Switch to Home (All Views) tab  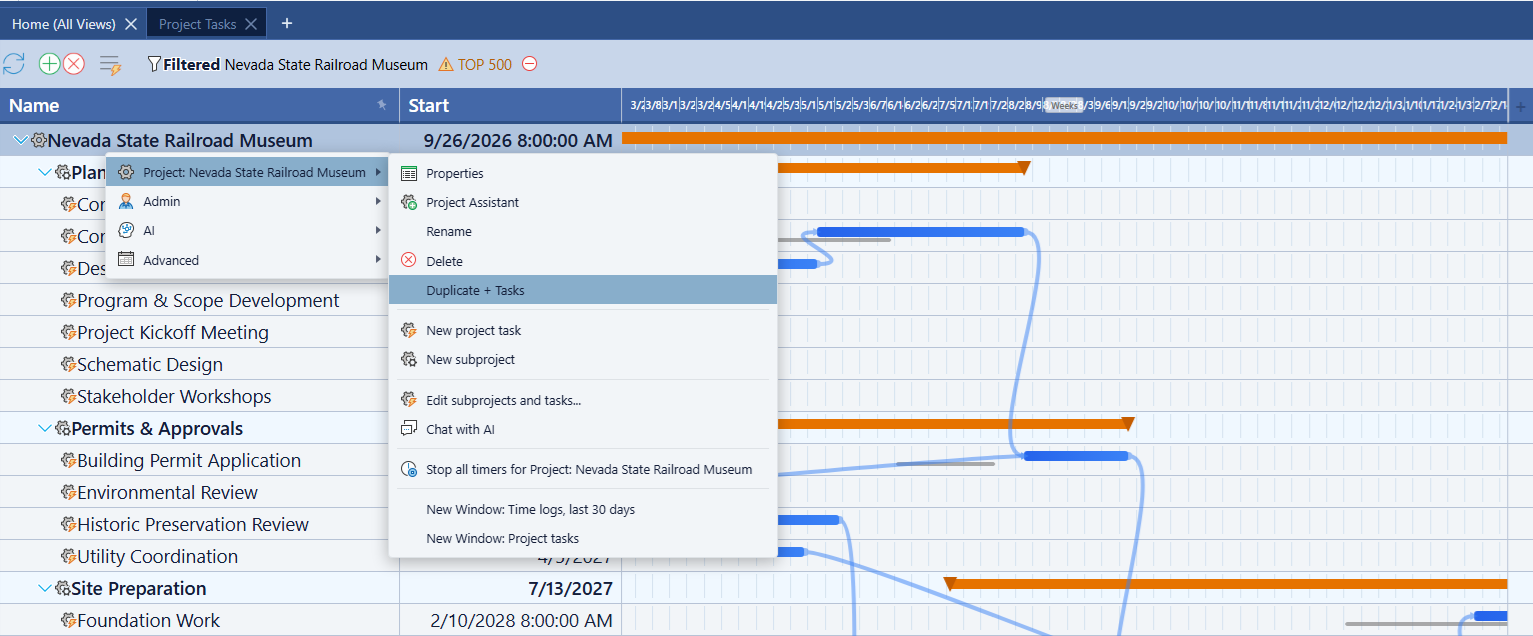pyautogui.click(x=64, y=24)
